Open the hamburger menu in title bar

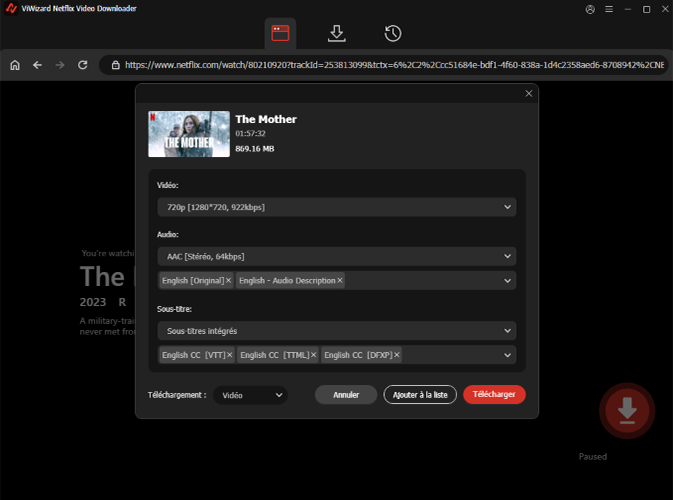coord(609,9)
